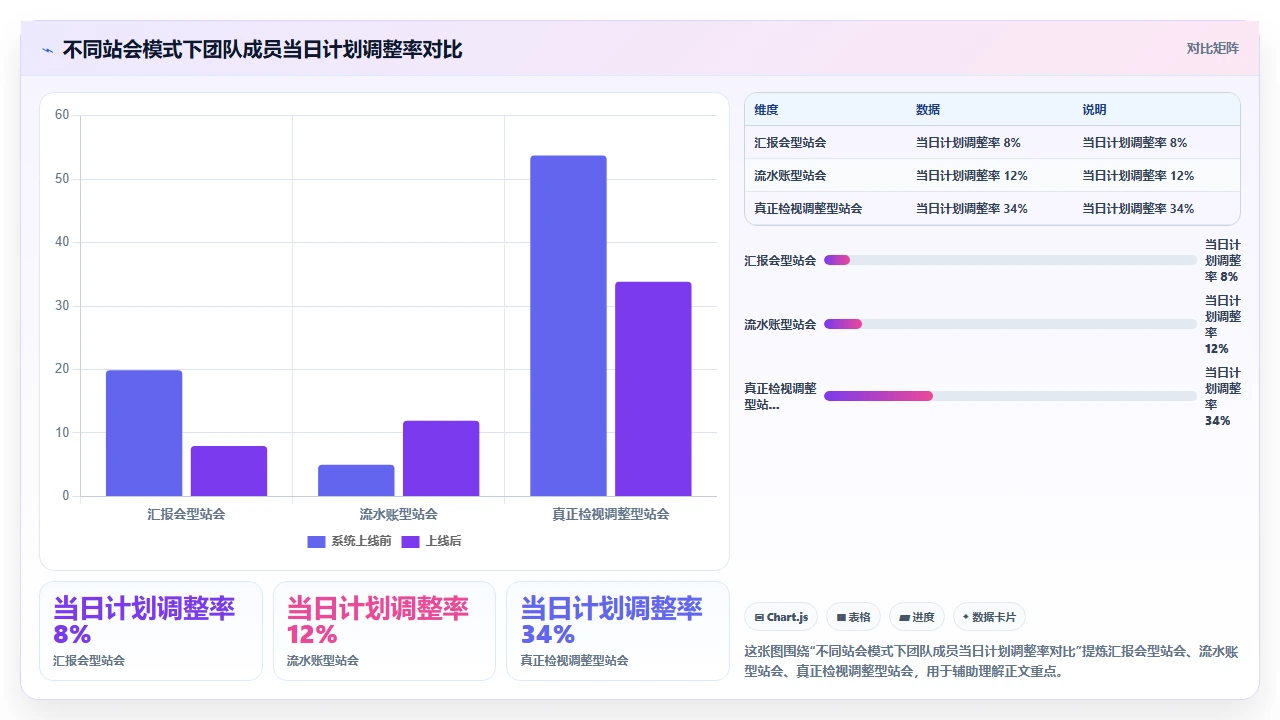The height and width of the screenshot is (720, 1280).
Task: Click the 汇报会型站会 progress bar
Action: pyautogui.click(x=1010, y=260)
